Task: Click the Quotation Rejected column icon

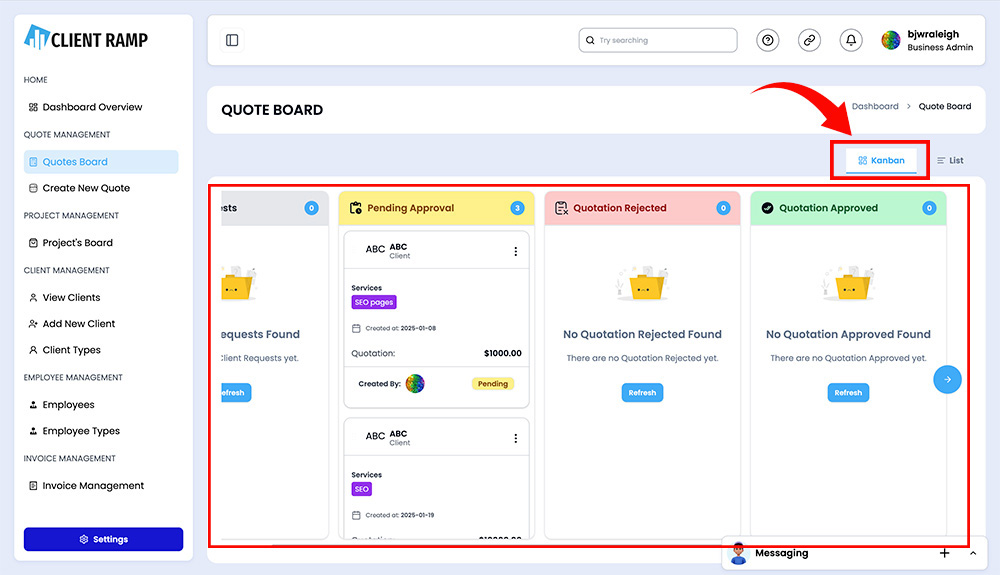Action: 561,208
